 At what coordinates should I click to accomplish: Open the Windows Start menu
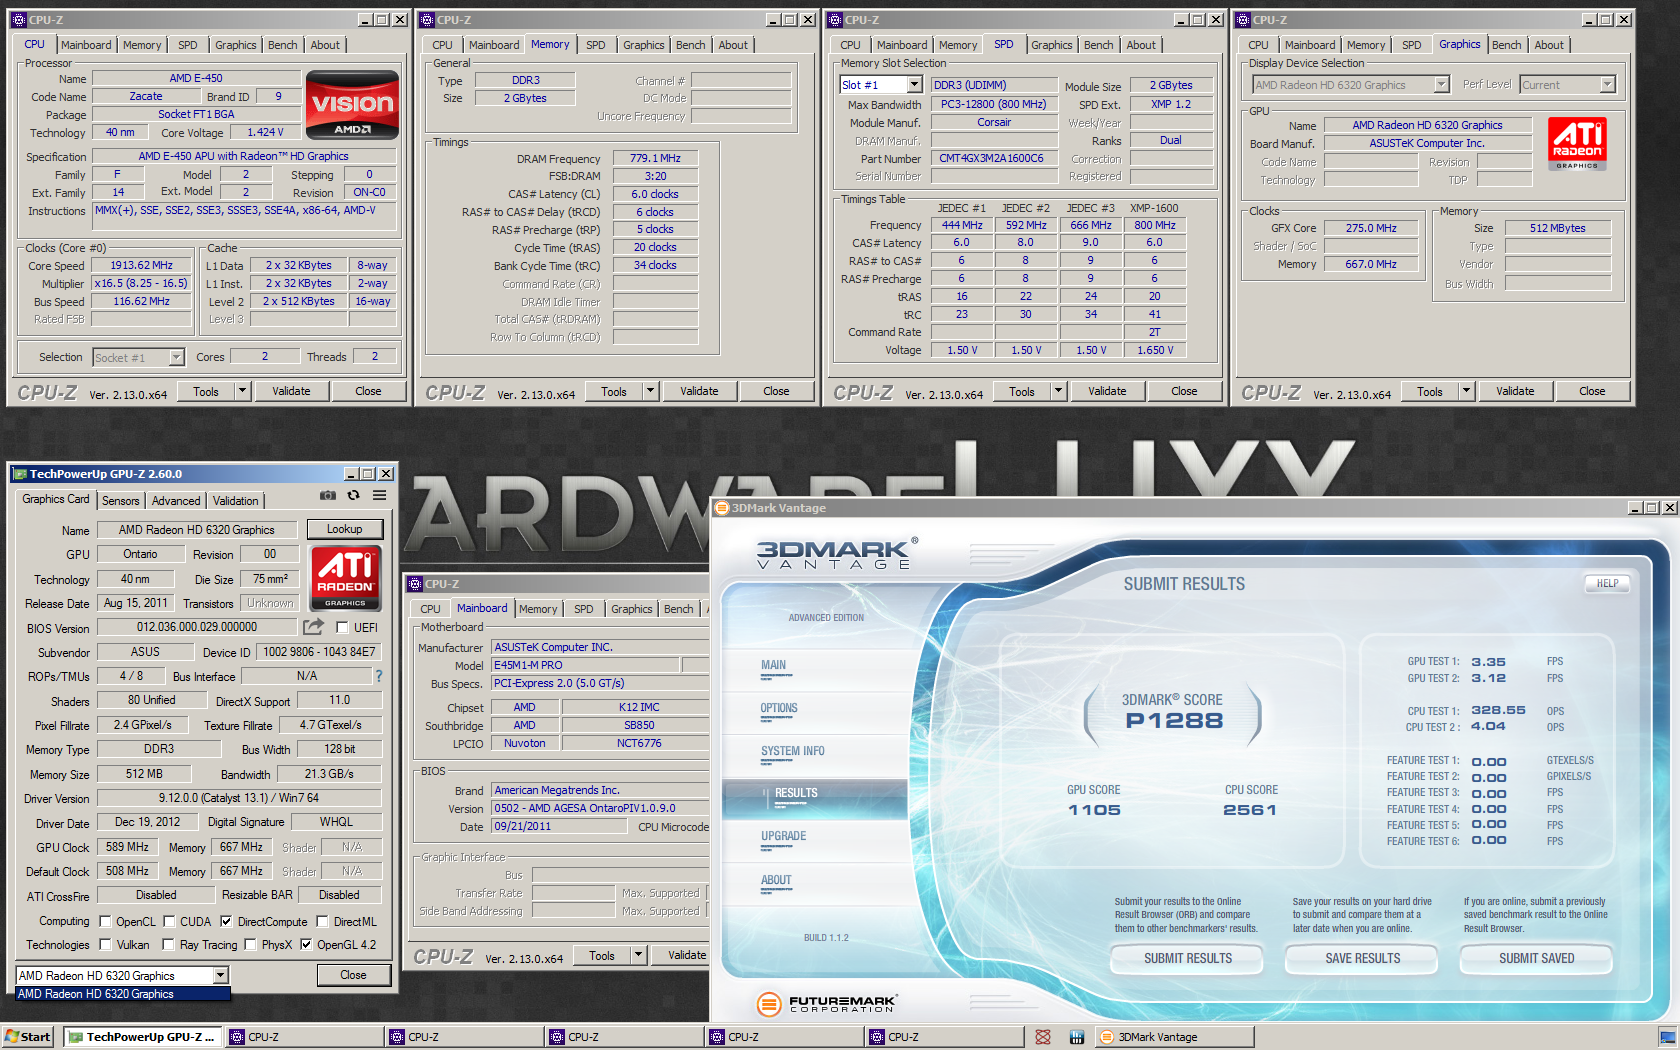pyautogui.click(x=27, y=1037)
